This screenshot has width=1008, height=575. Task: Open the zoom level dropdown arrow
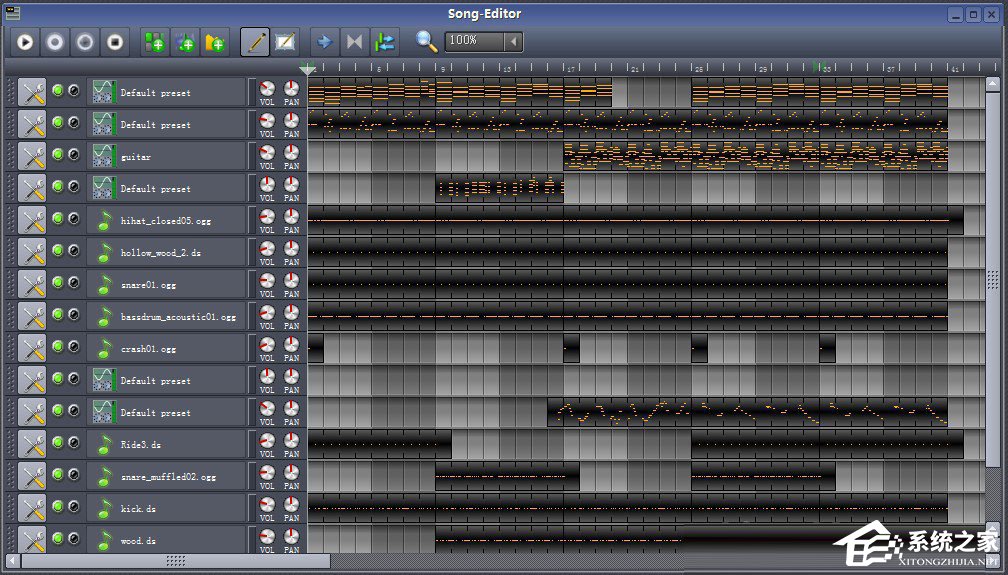(x=512, y=41)
